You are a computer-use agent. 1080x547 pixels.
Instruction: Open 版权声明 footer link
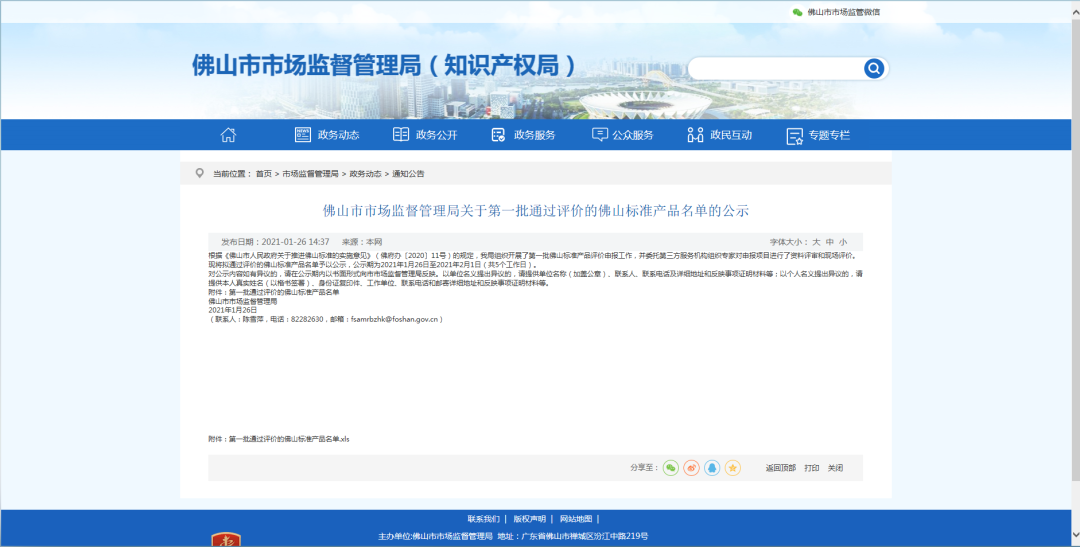[530, 519]
